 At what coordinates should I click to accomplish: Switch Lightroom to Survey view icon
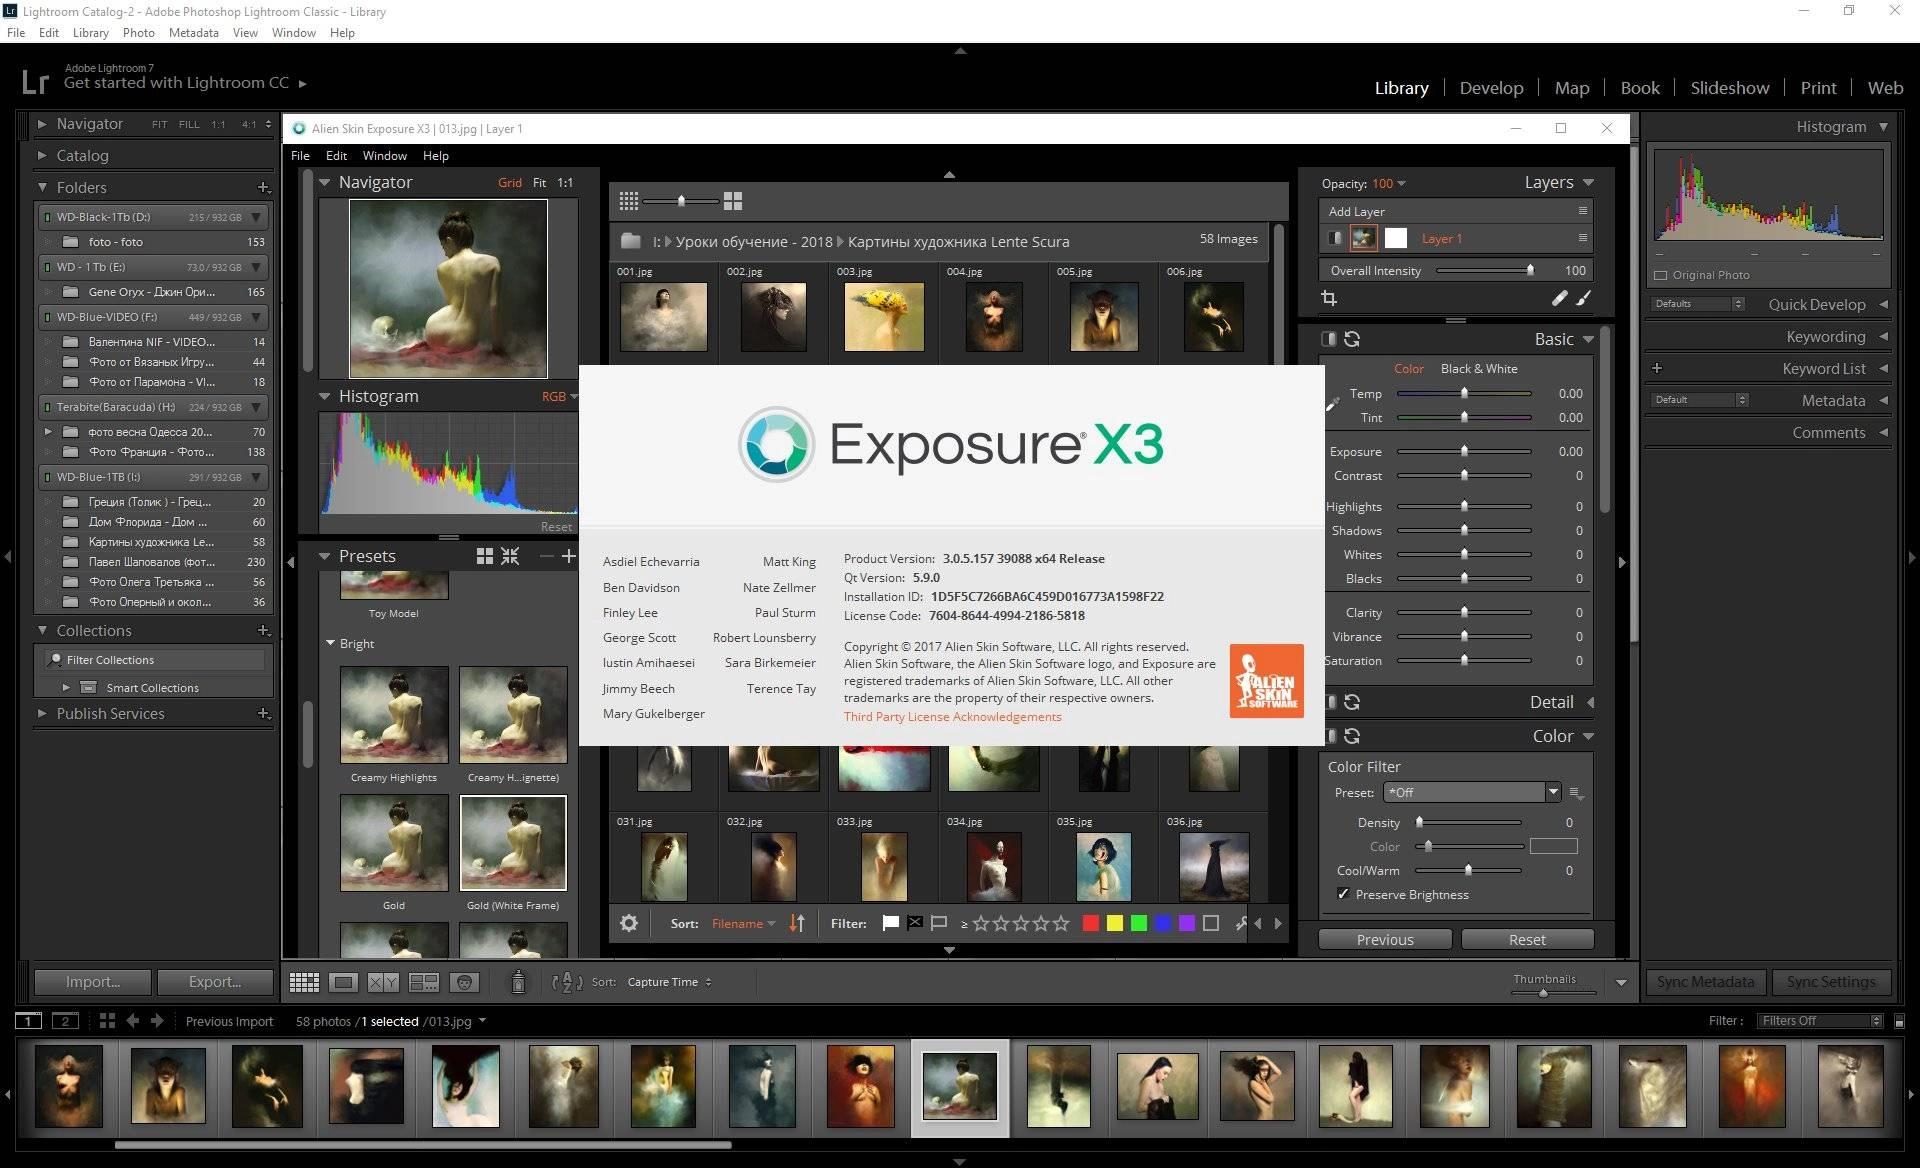coord(424,982)
